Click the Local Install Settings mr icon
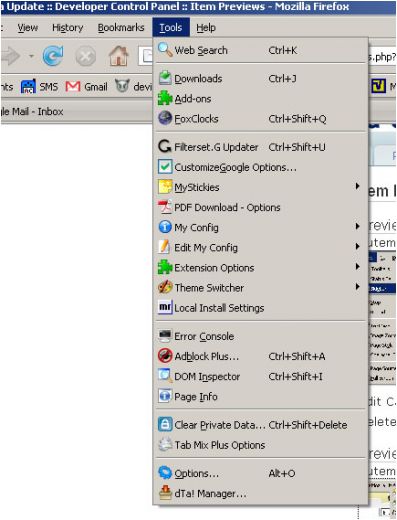This screenshot has width=397, height=520. tap(165, 307)
